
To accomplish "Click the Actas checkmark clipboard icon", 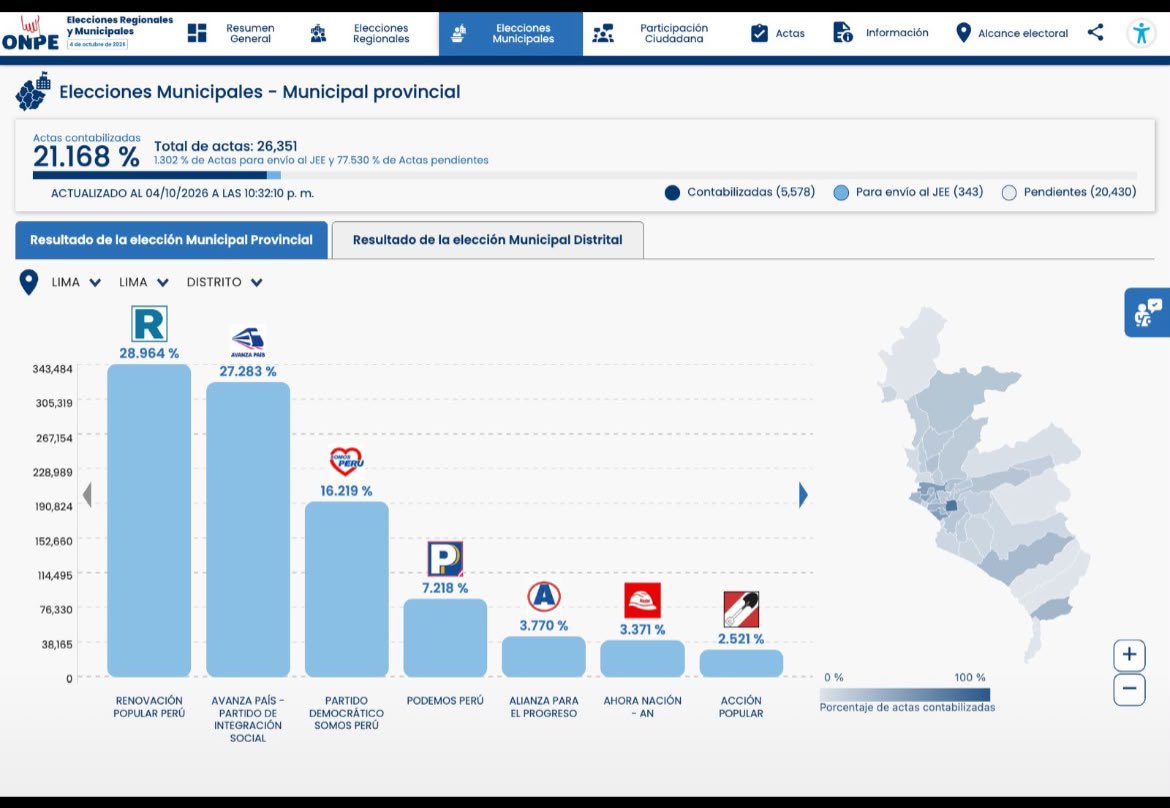I will [x=759, y=33].
